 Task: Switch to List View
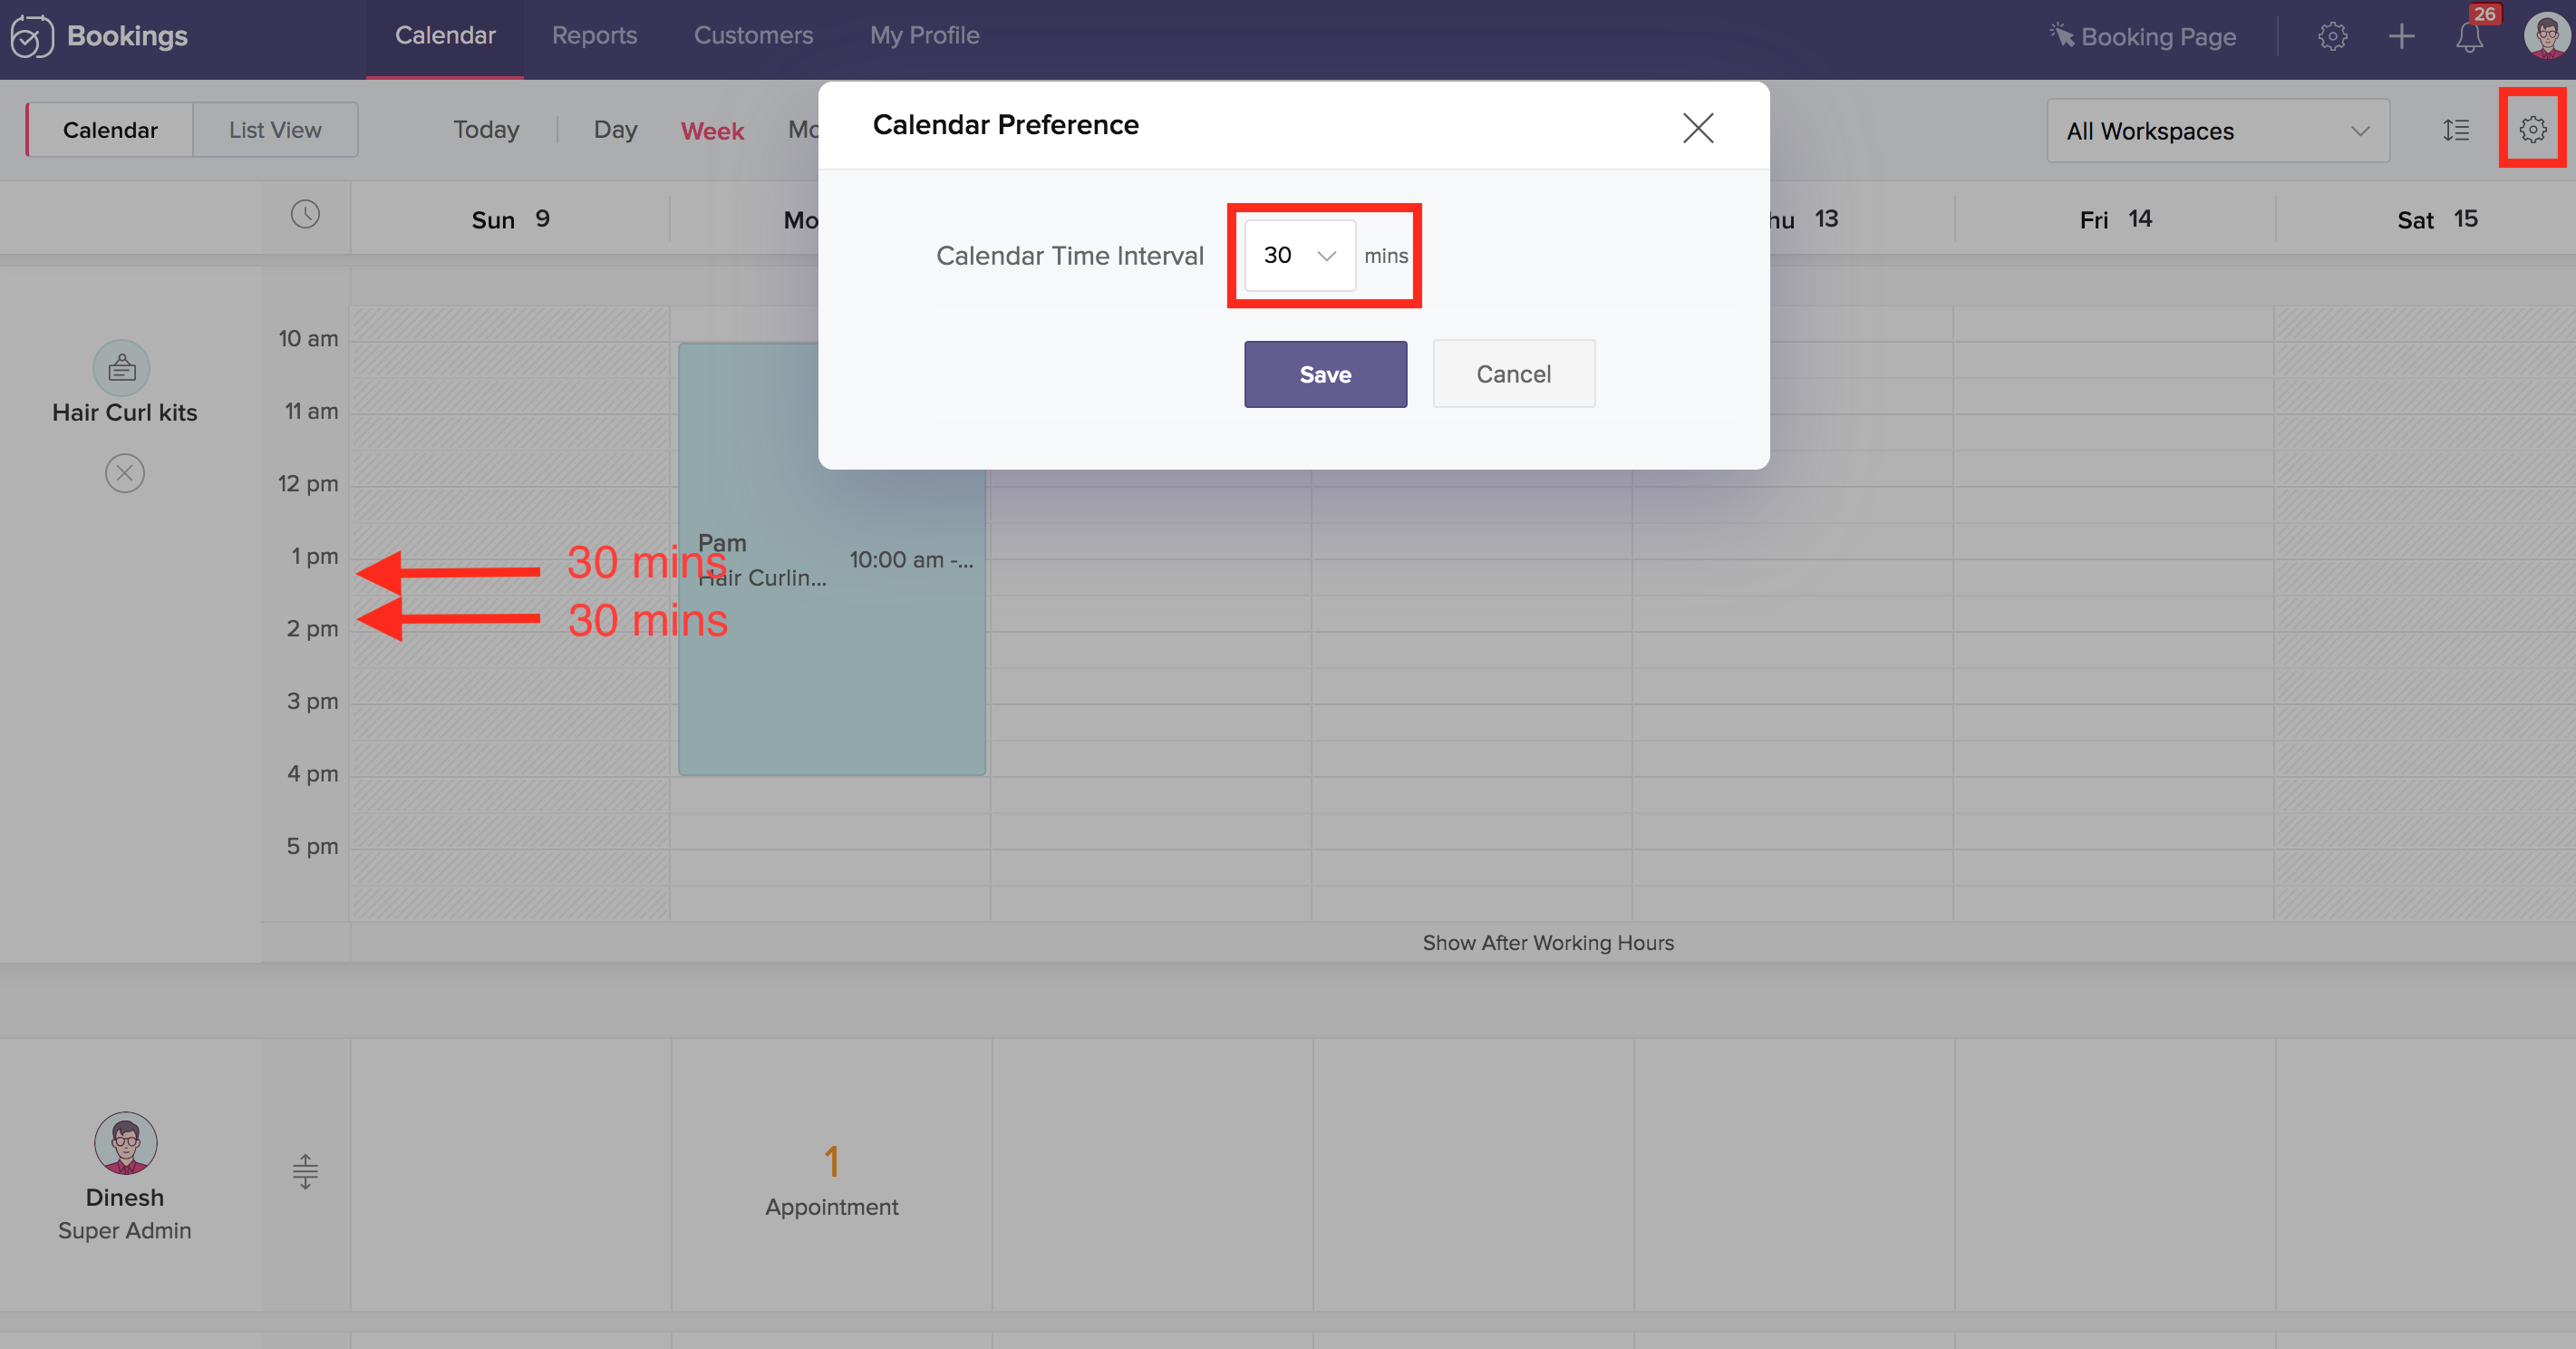tap(275, 130)
